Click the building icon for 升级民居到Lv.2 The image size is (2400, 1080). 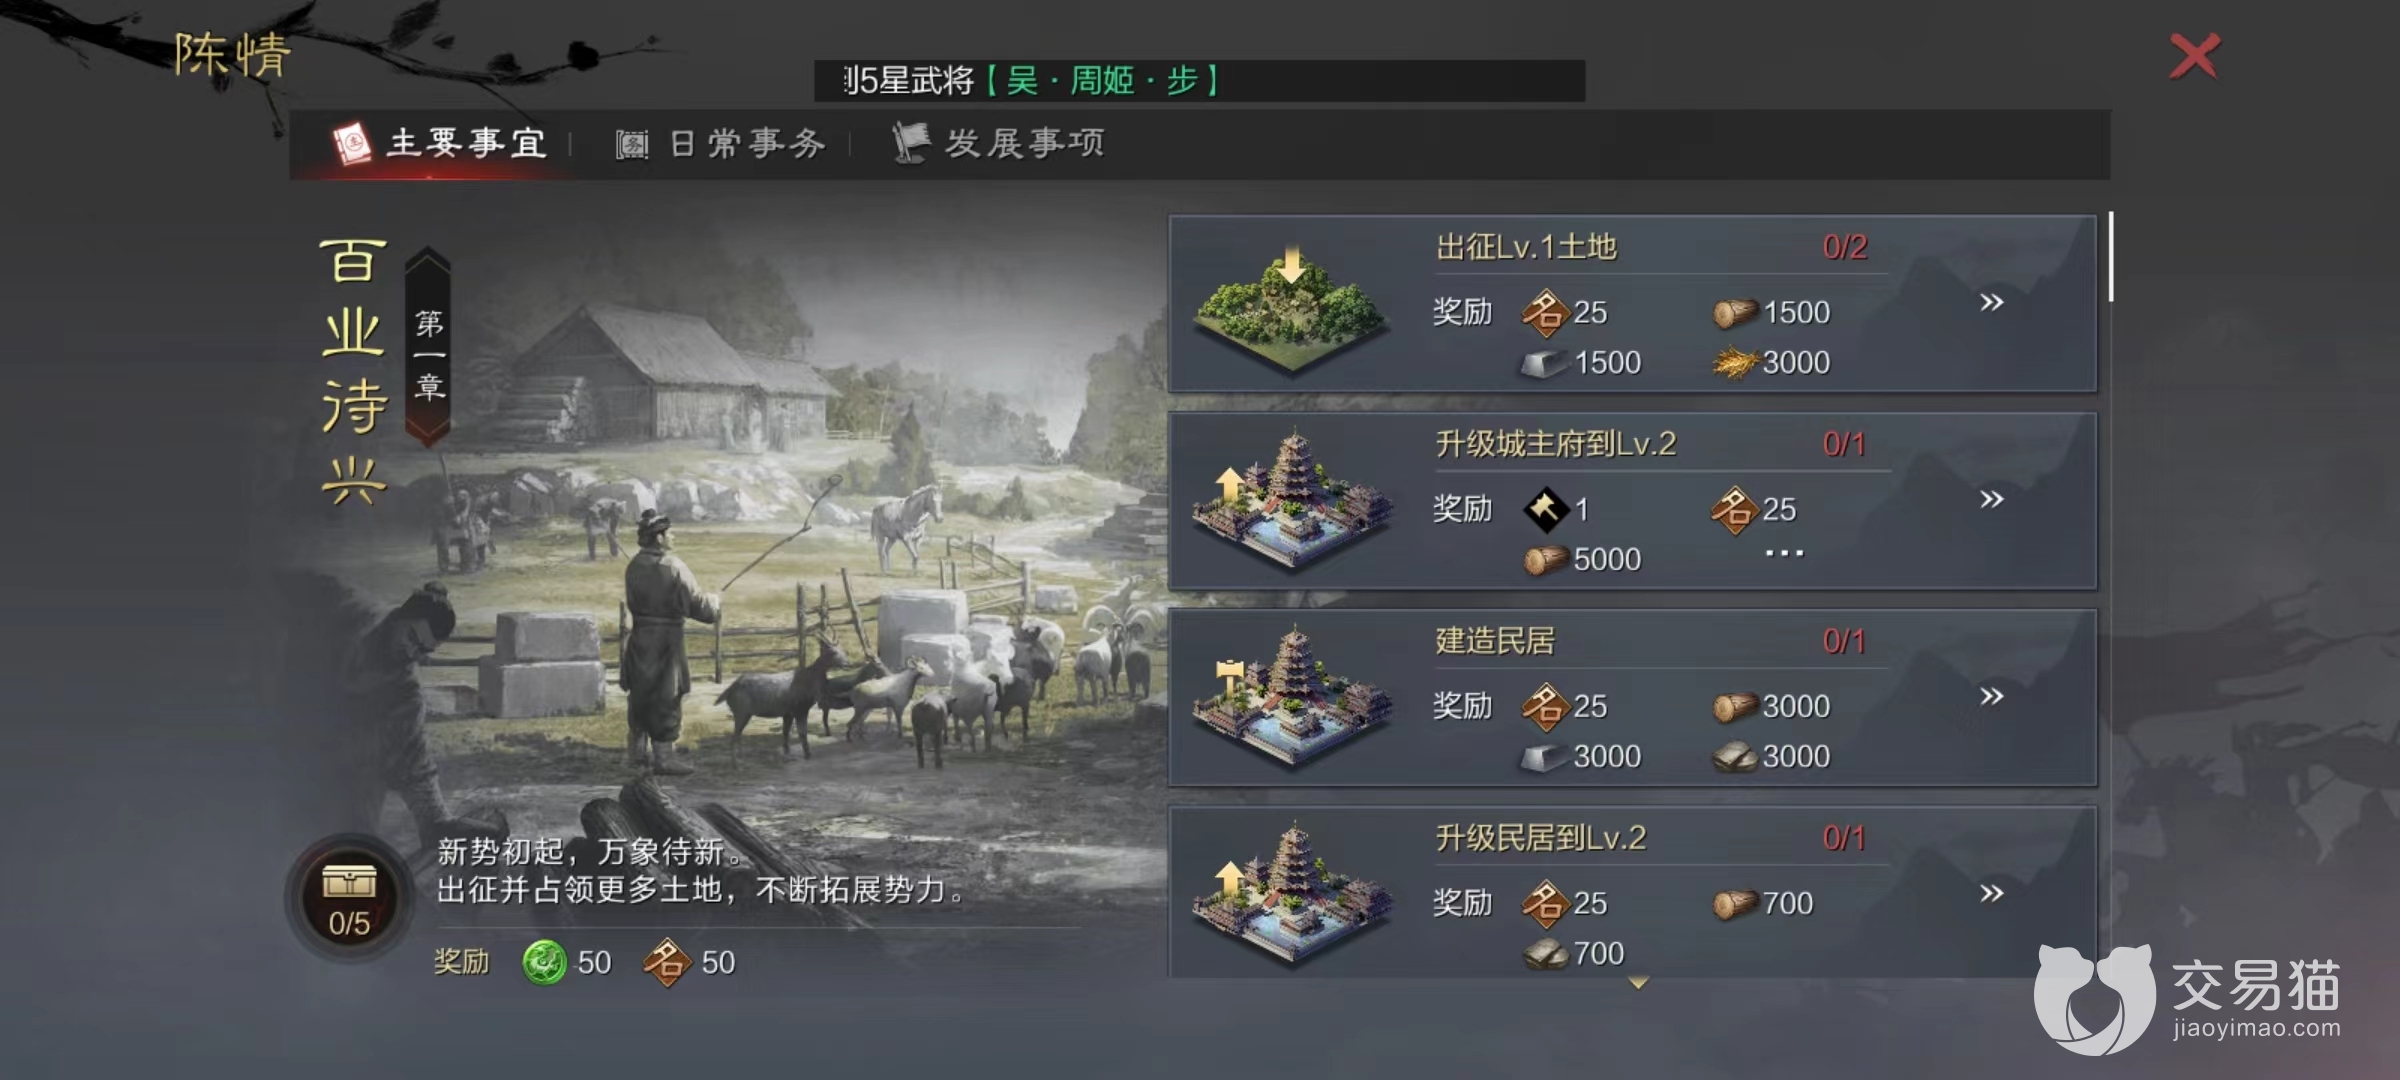point(1291,896)
